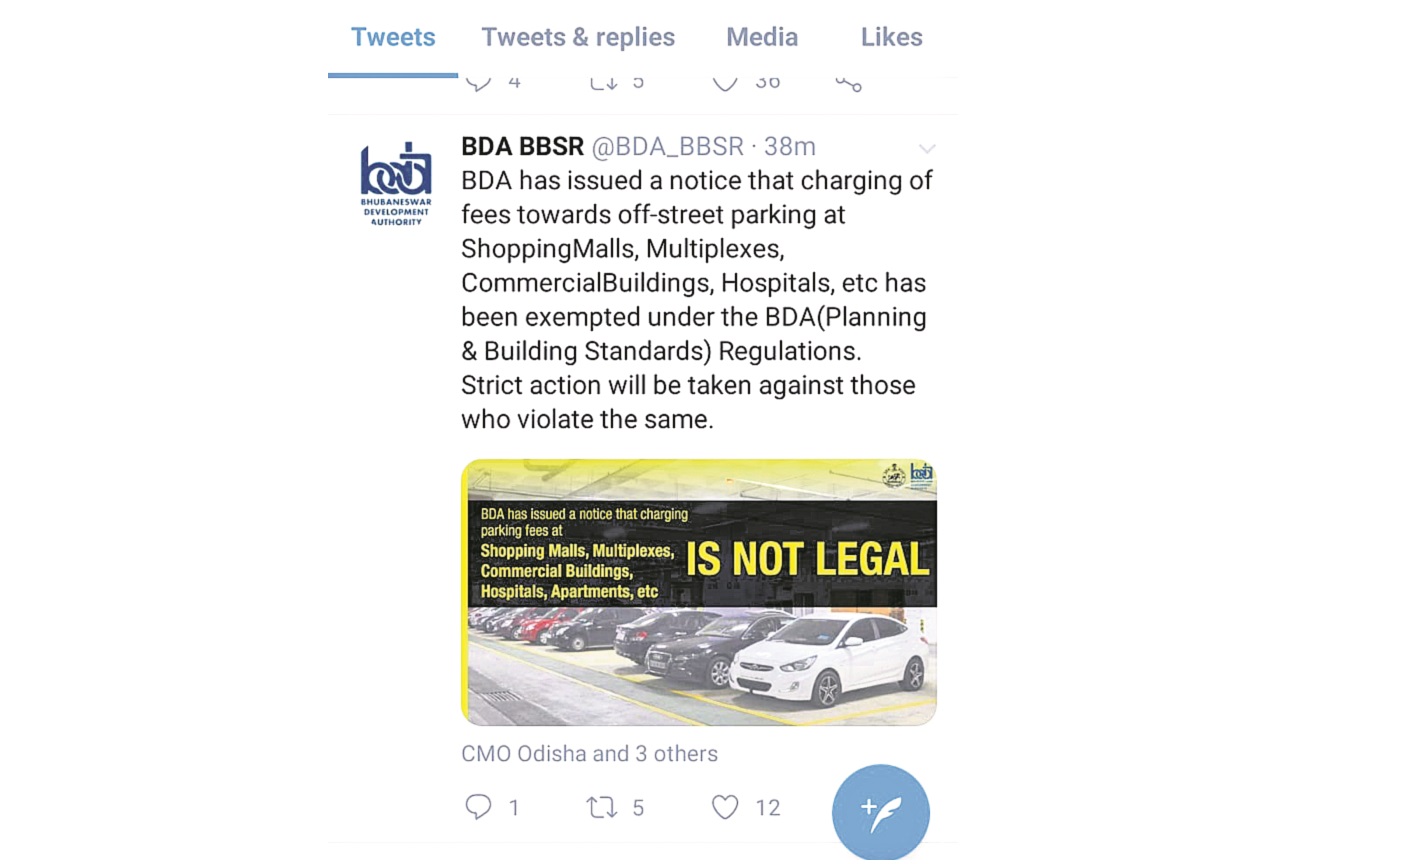Viewport: 1404px width, 864px height.
Task: Retweet the previous tweet above BDA's post
Action: 603,83
